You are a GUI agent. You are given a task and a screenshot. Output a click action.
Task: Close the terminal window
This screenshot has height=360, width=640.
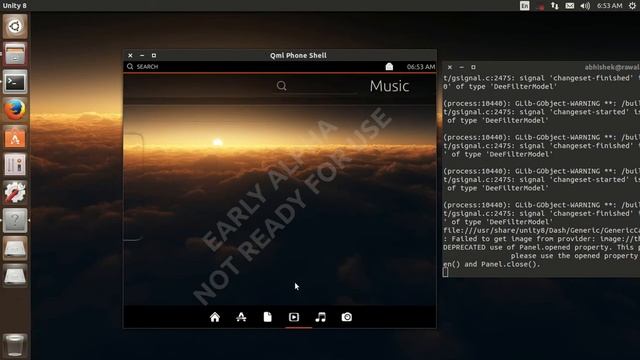pos(450,67)
